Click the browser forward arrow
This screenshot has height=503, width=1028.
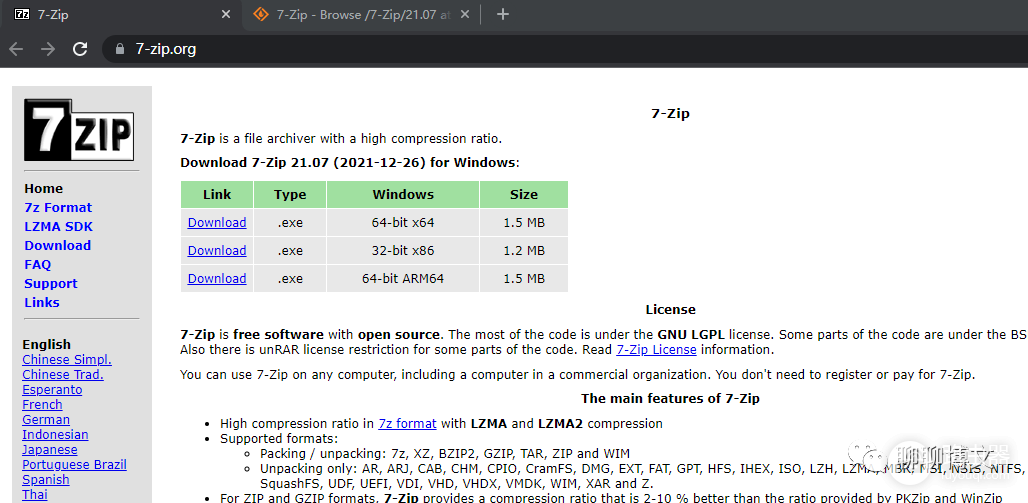tap(48, 49)
